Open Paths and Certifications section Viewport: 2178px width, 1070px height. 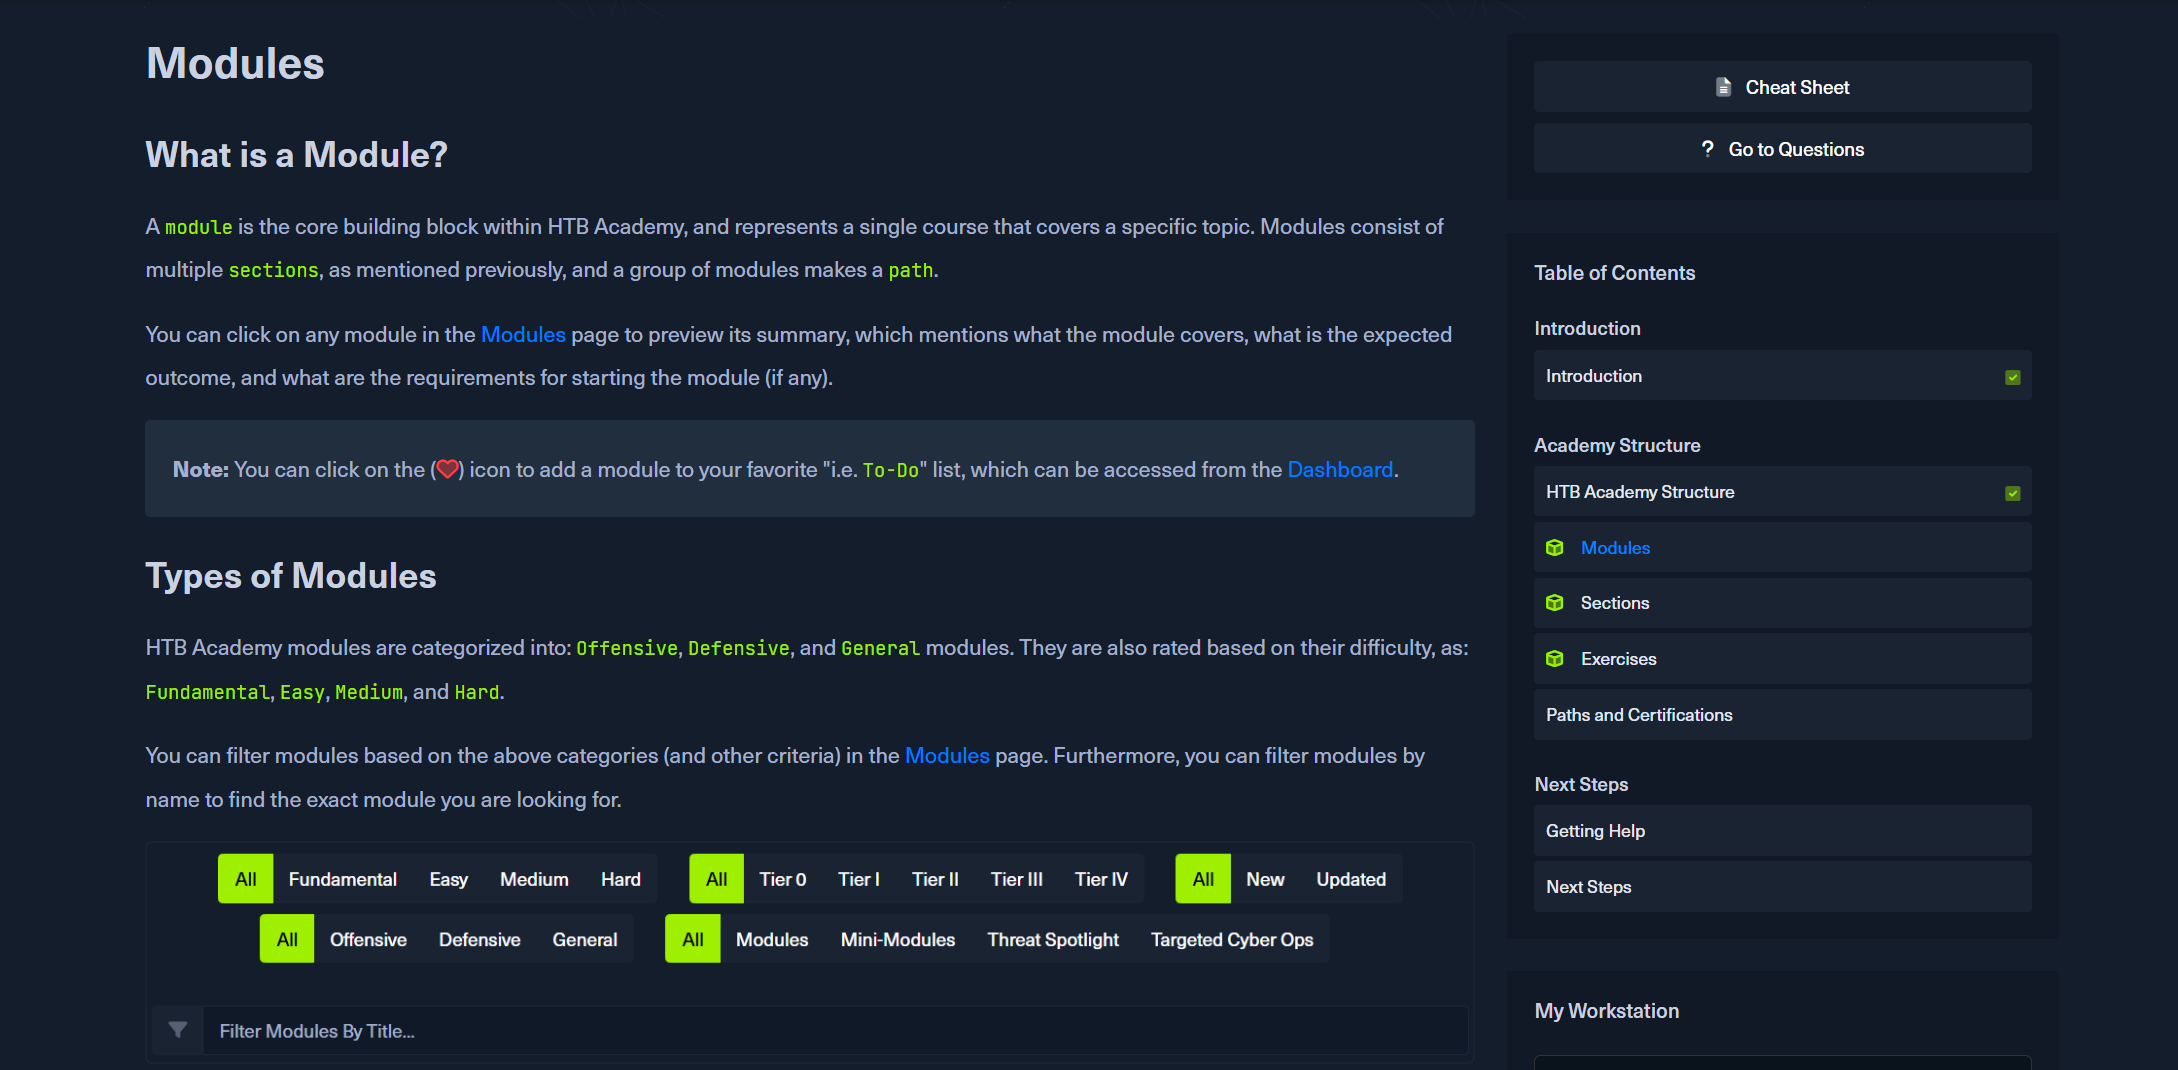coord(1782,715)
